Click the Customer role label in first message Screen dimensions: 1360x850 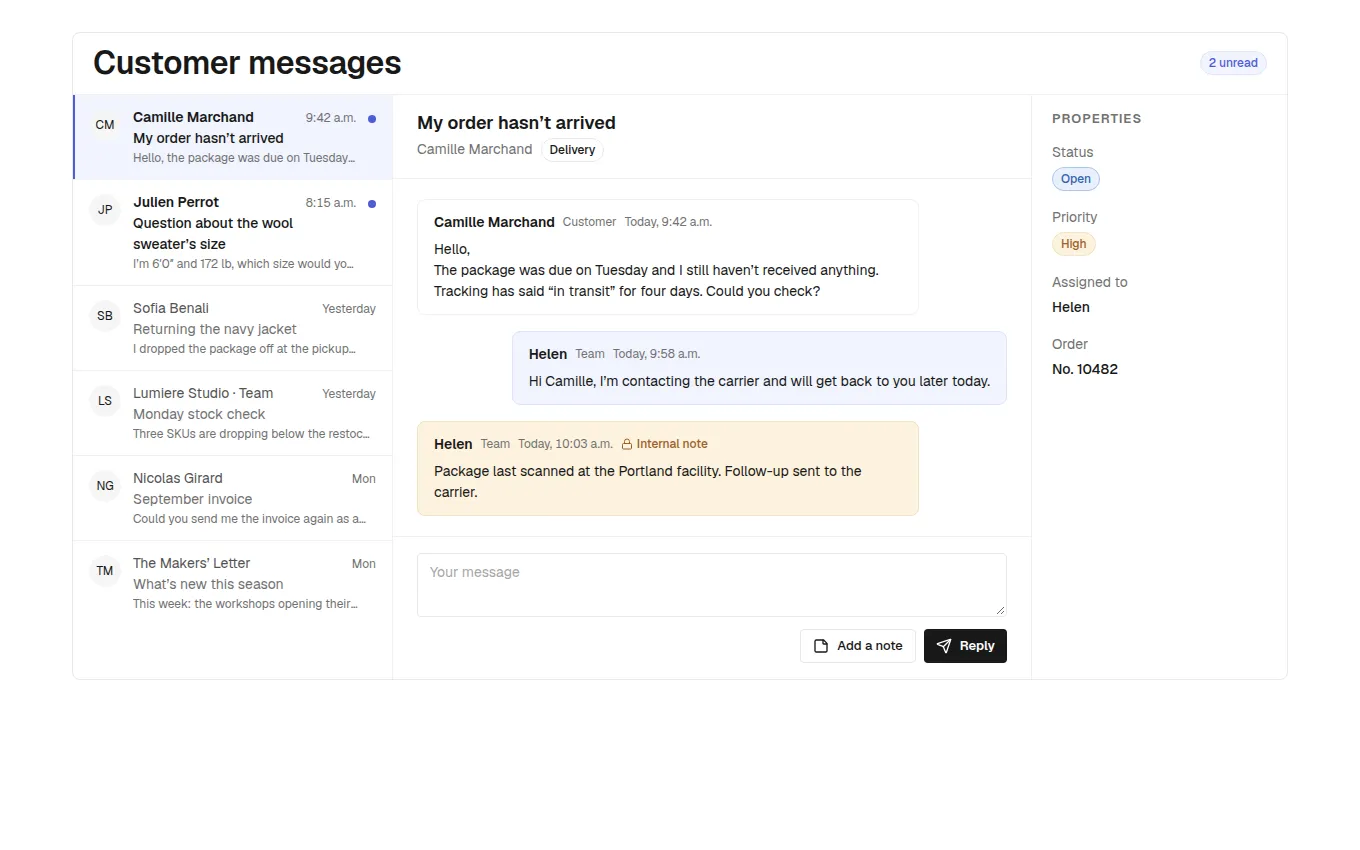pyautogui.click(x=589, y=222)
